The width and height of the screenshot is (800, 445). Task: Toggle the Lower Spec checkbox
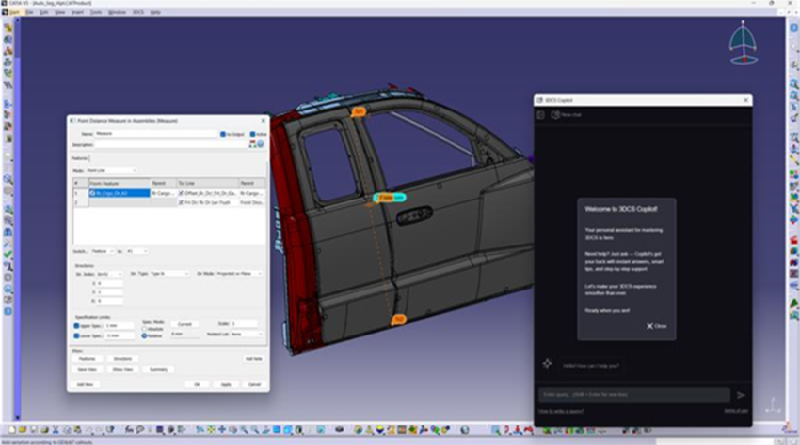pyautogui.click(x=76, y=336)
